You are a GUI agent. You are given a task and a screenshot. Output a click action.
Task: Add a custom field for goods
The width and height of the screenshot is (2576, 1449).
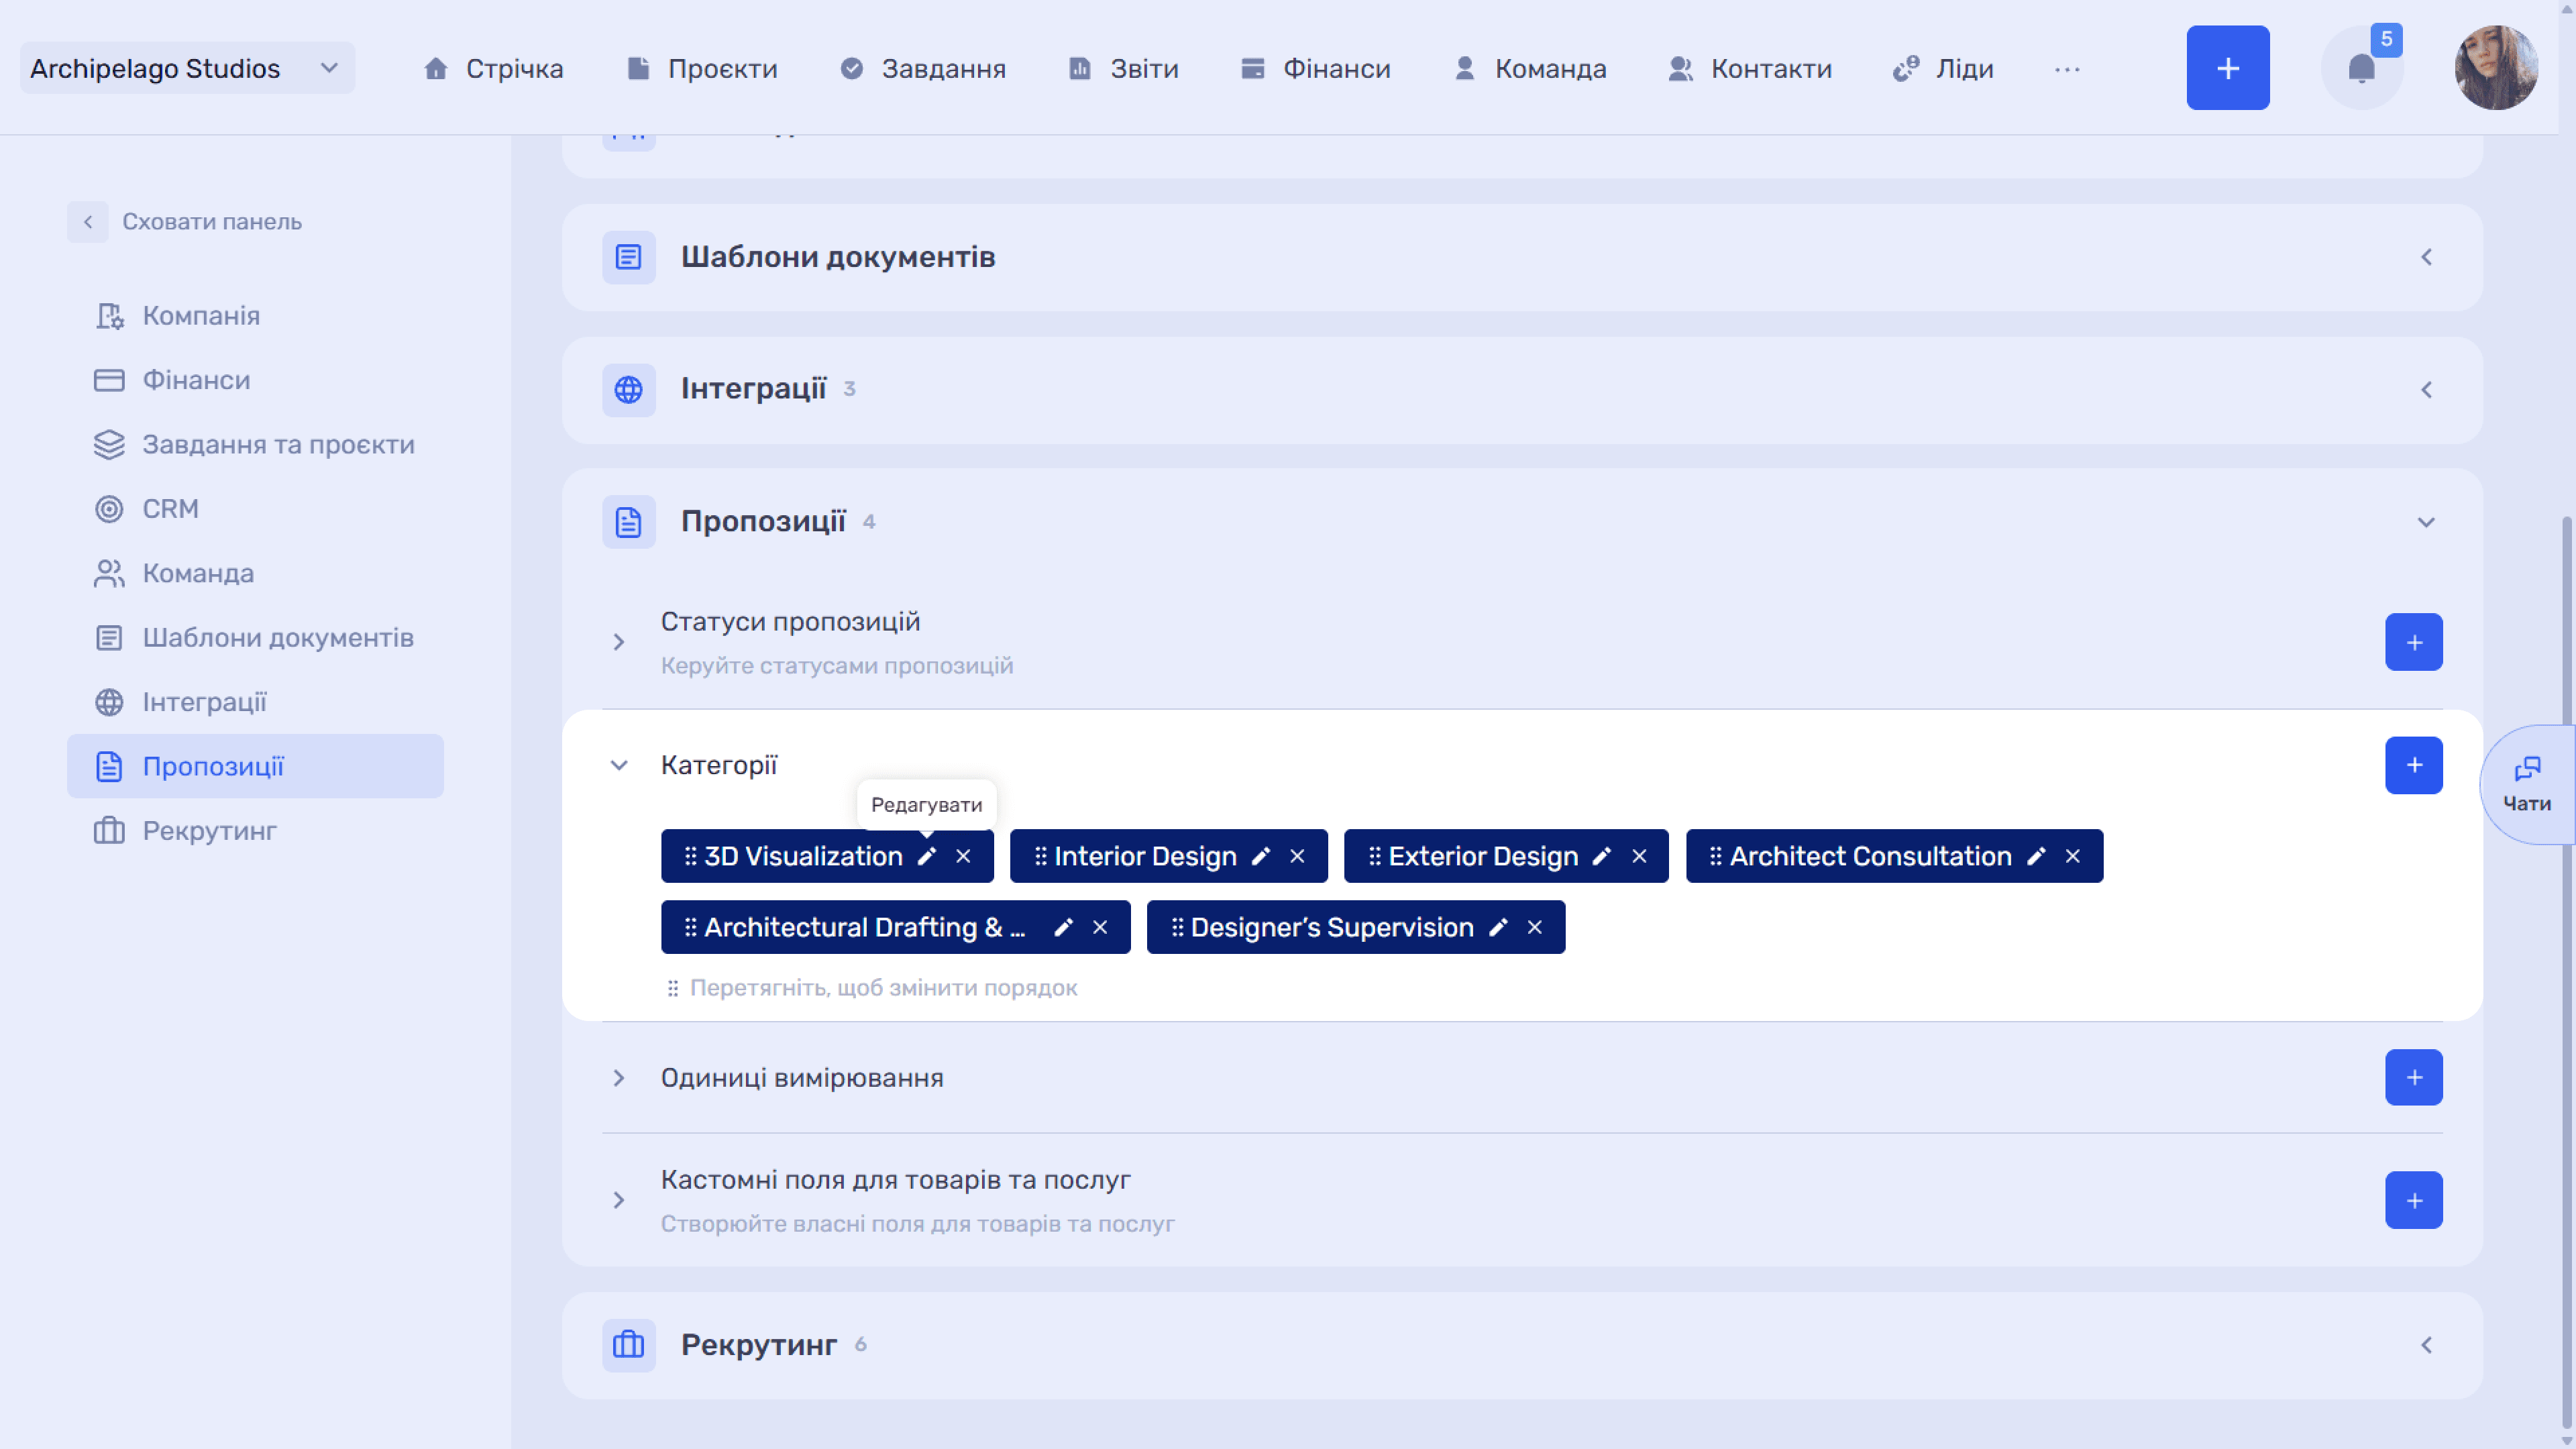click(2413, 1200)
